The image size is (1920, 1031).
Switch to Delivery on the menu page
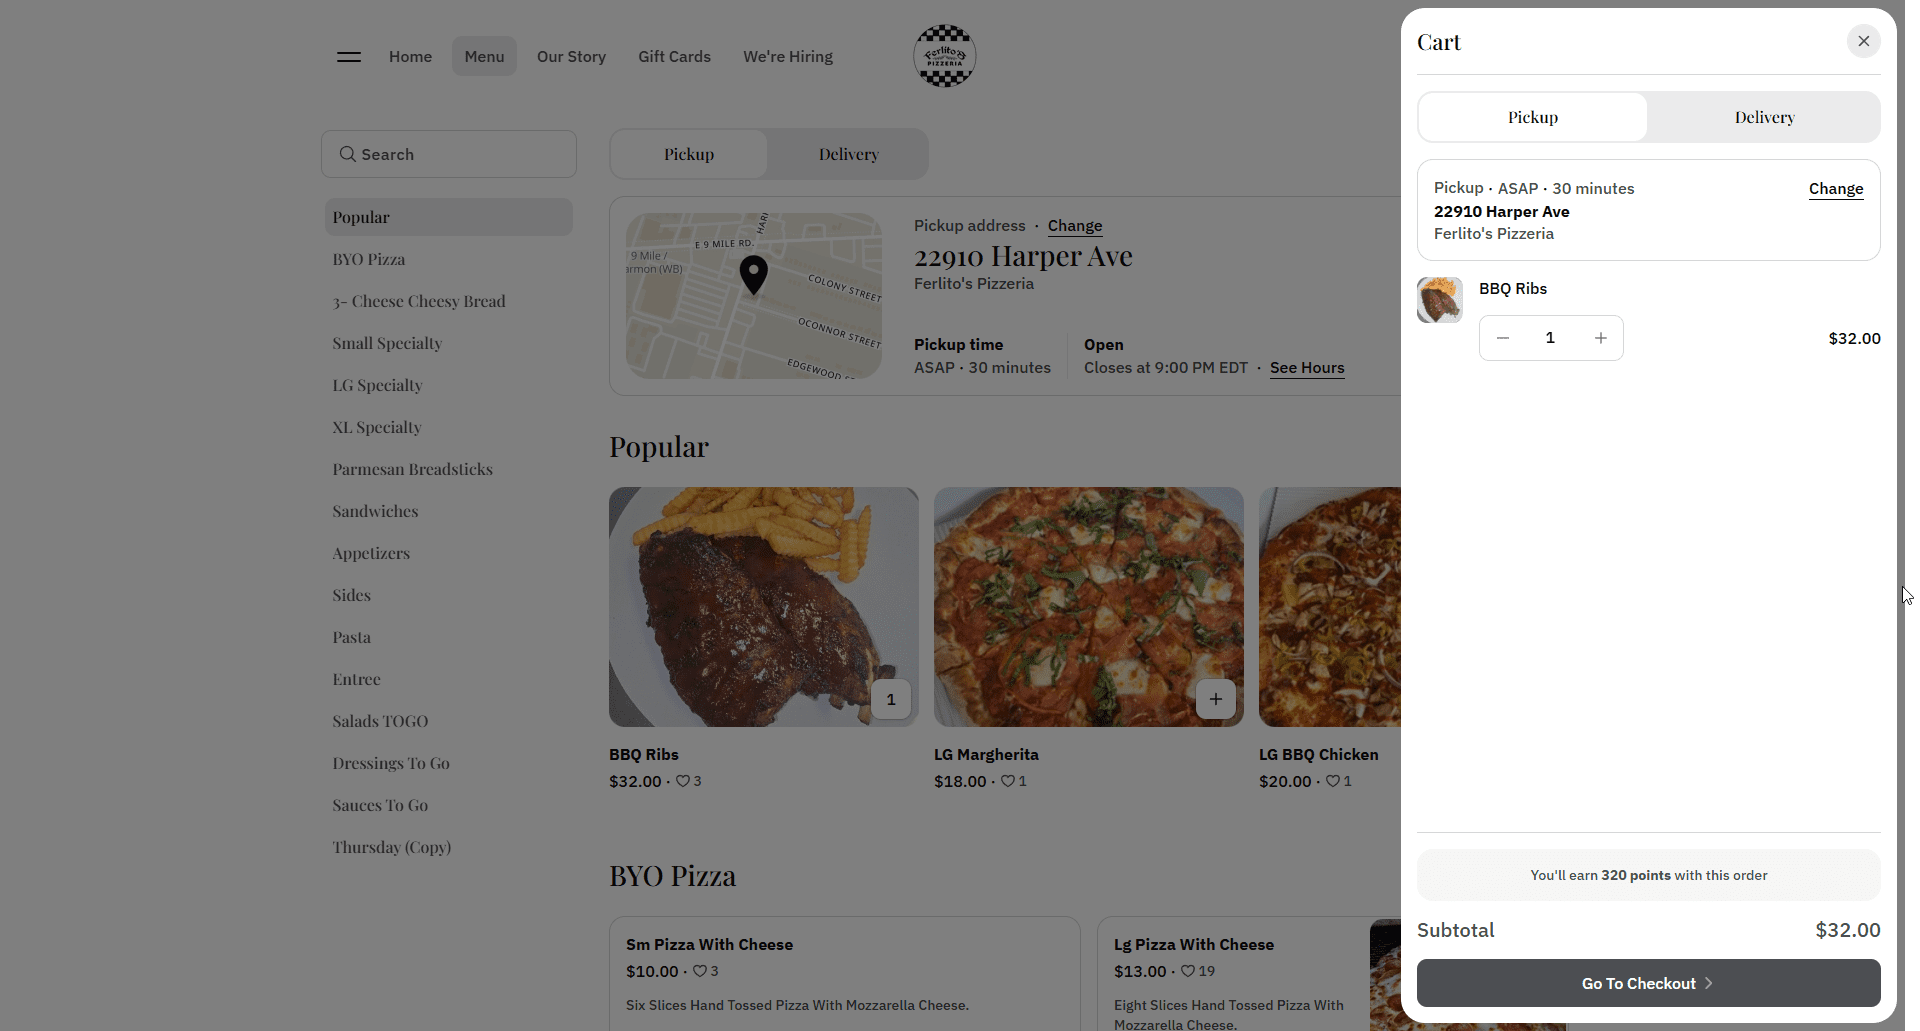pyautogui.click(x=848, y=154)
